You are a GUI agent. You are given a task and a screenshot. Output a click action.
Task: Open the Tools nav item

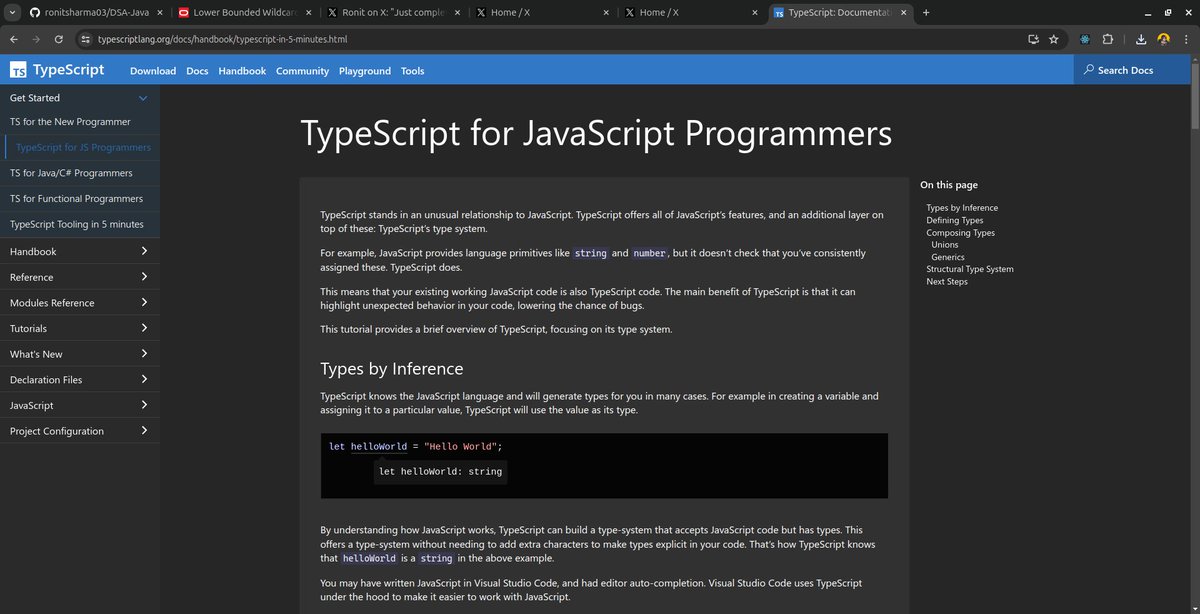pos(412,71)
